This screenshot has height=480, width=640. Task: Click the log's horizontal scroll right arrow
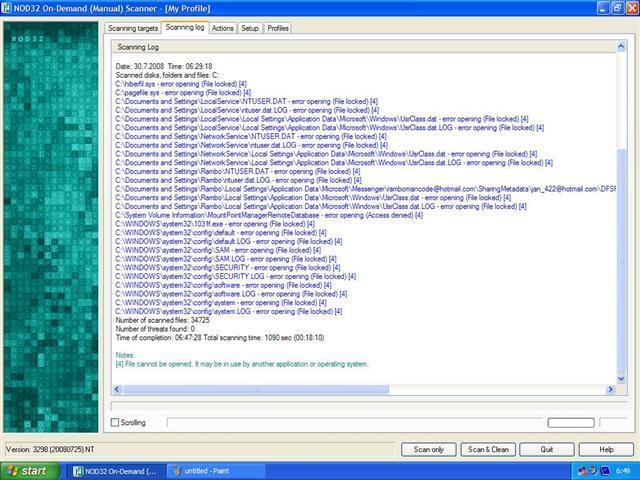(611, 389)
